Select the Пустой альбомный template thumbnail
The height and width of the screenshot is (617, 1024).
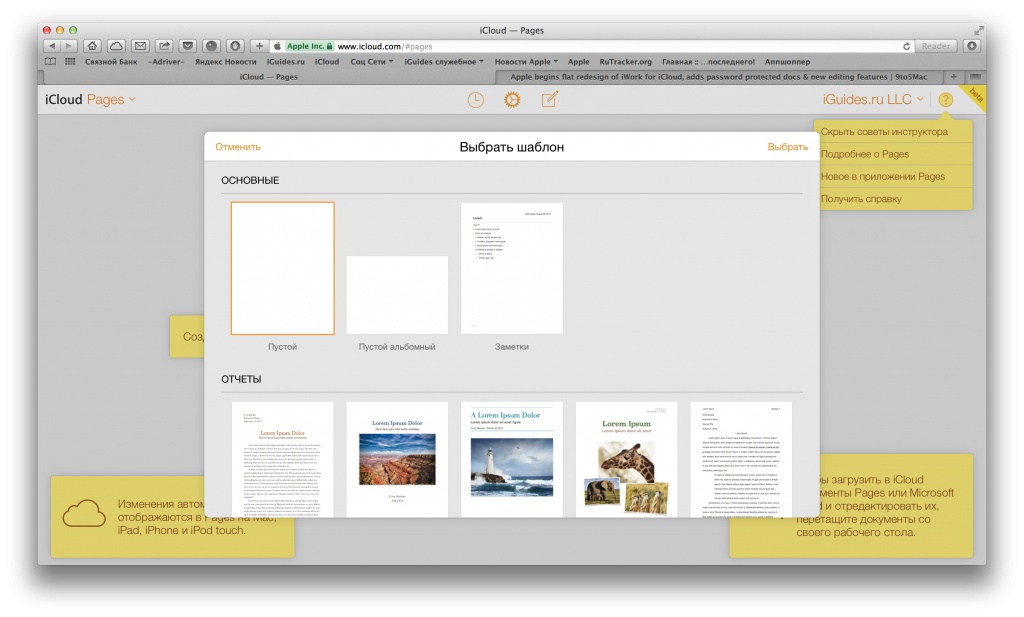397,294
